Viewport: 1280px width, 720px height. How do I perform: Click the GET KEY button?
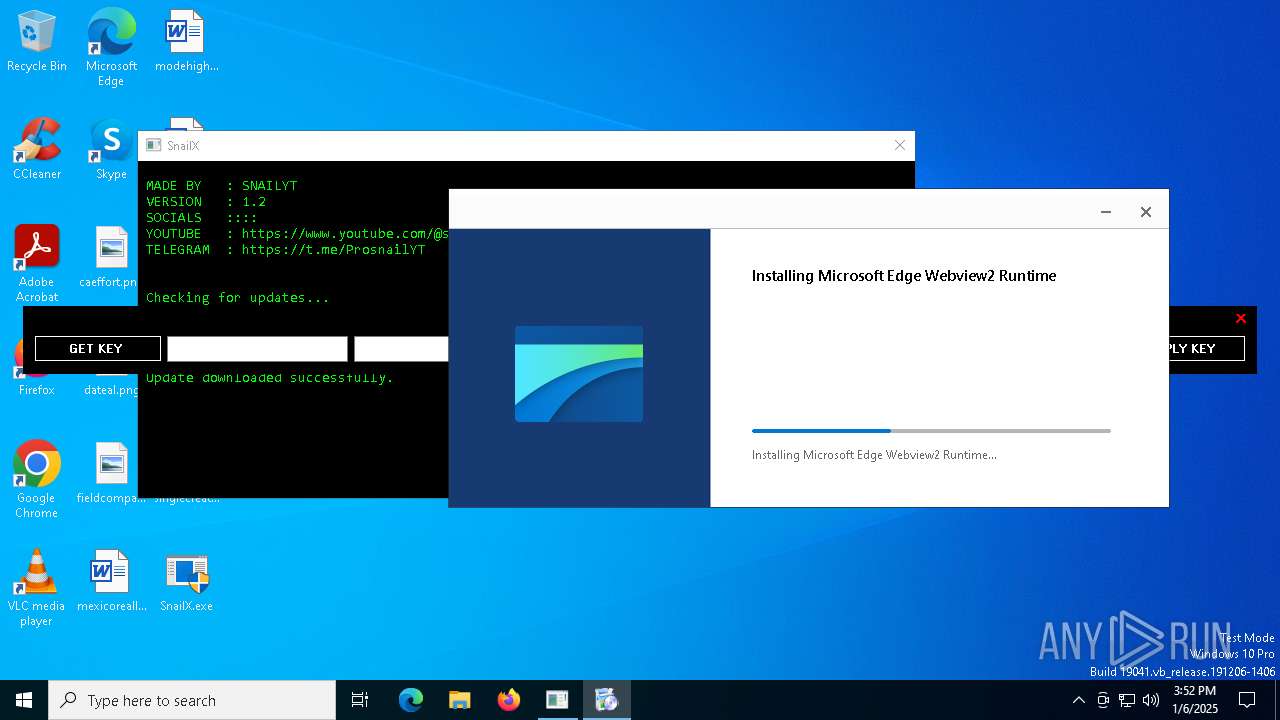point(97,348)
